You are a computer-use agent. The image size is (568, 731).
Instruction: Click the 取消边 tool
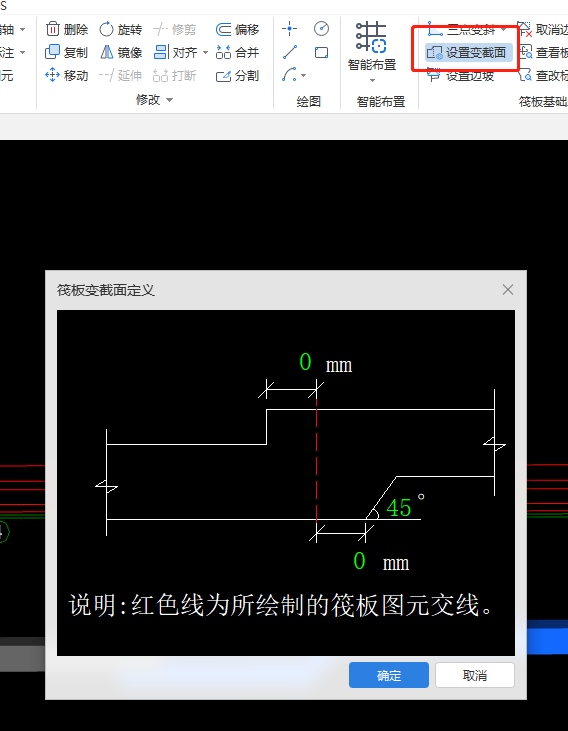[x=543, y=30]
